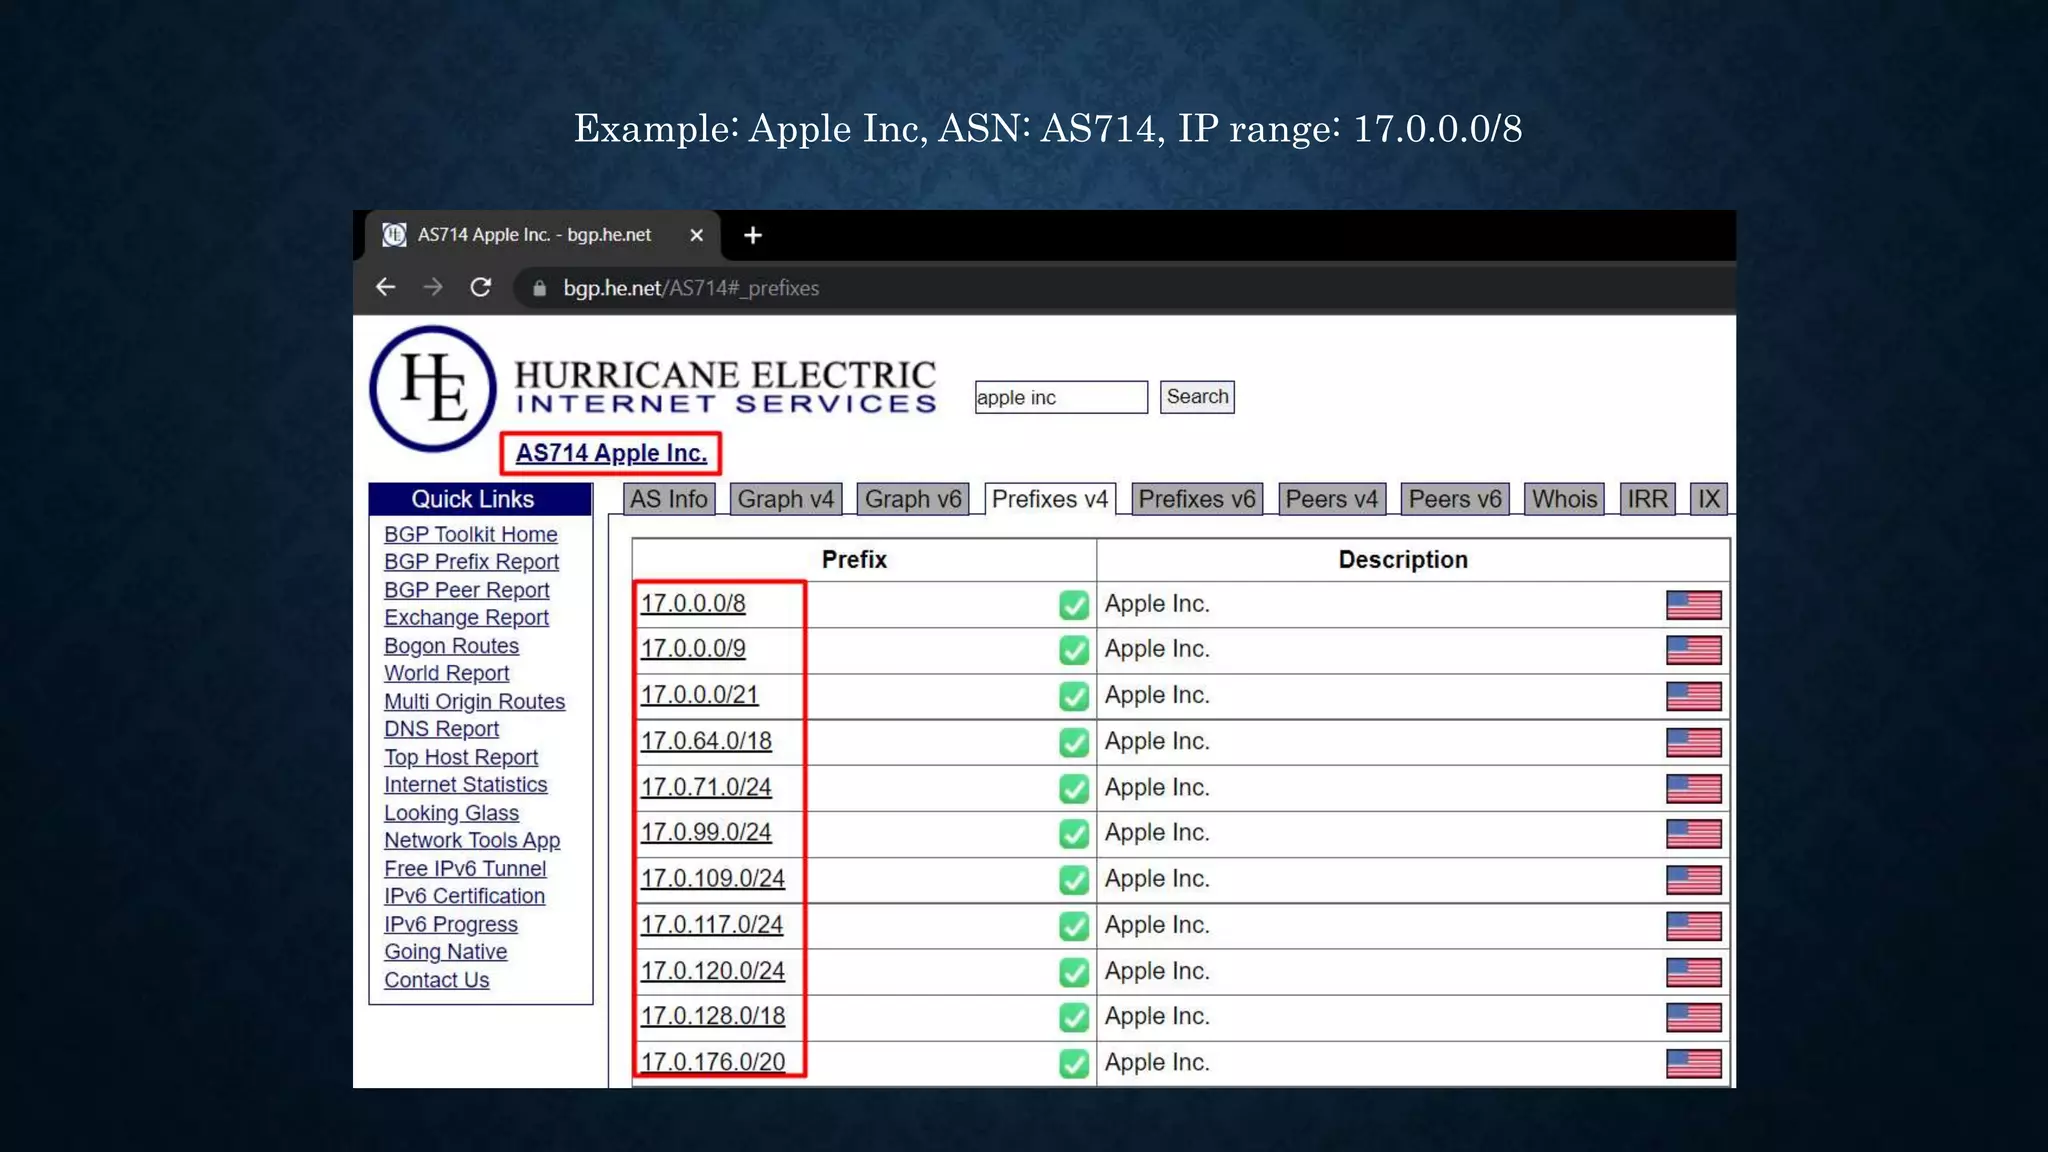This screenshot has width=2048, height=1152.
Task: Click US flag in 17.0.109.0/24 row
Action: pos(1694,880)
